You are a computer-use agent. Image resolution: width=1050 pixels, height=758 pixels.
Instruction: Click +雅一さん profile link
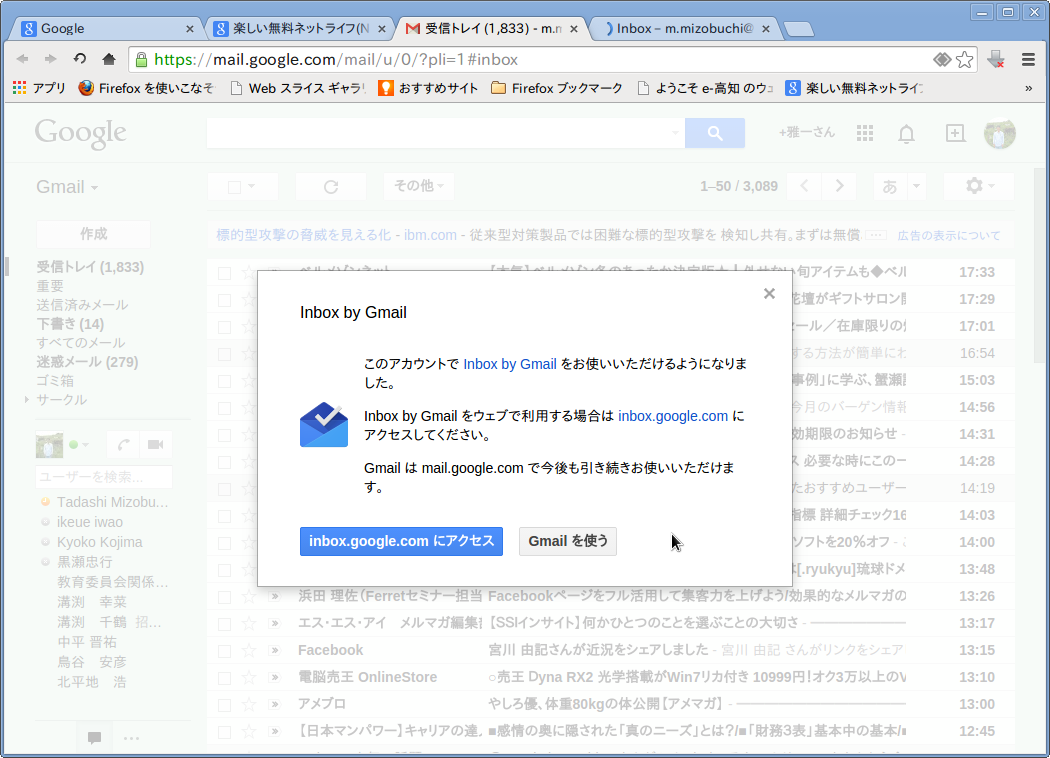[x=806, y=133]
